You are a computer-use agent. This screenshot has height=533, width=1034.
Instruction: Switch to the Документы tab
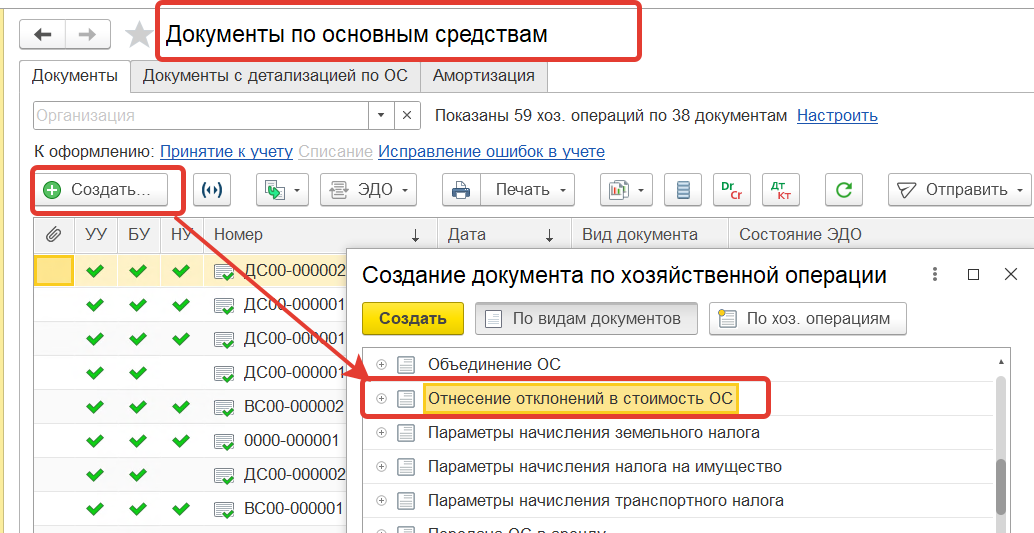(75, 76)
